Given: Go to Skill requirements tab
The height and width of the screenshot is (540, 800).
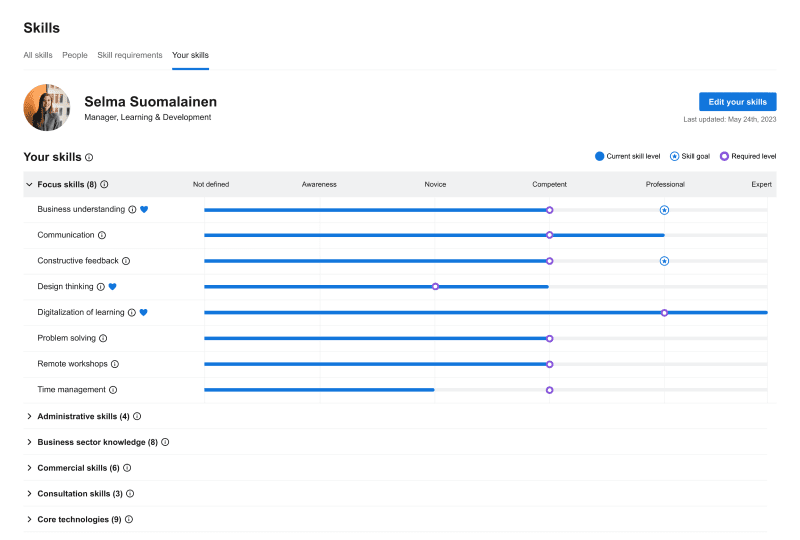Looking at the screenshot, I should 130,55.
